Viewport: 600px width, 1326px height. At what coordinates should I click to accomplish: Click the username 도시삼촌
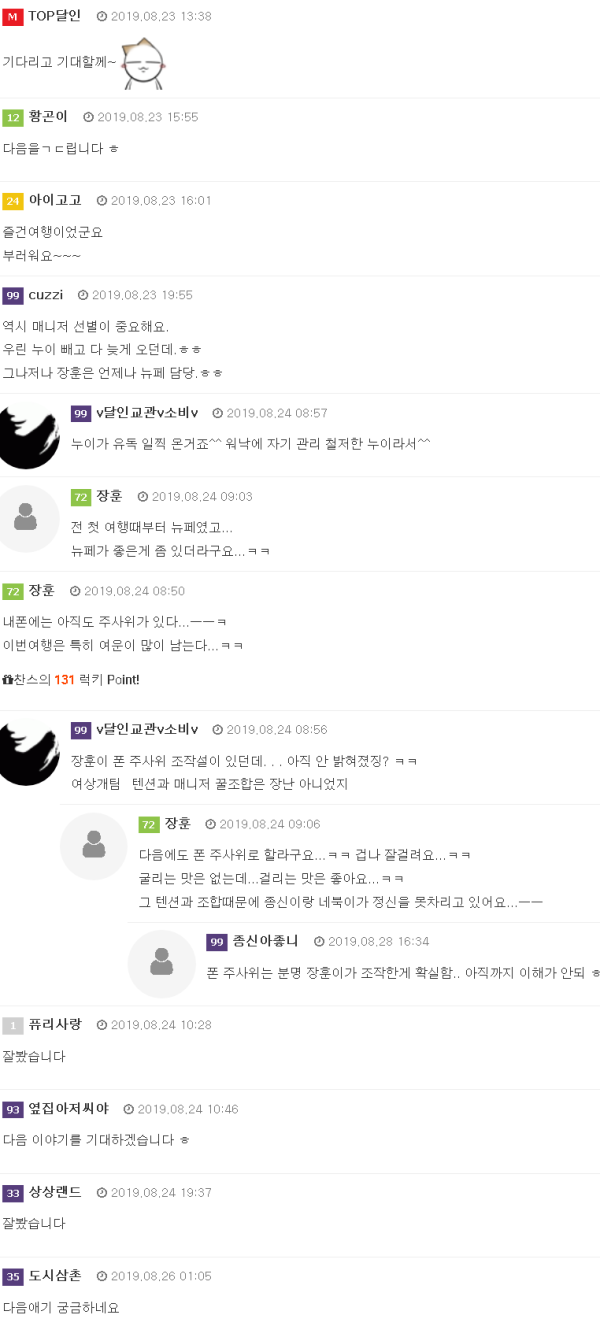tap(55, 1276)
